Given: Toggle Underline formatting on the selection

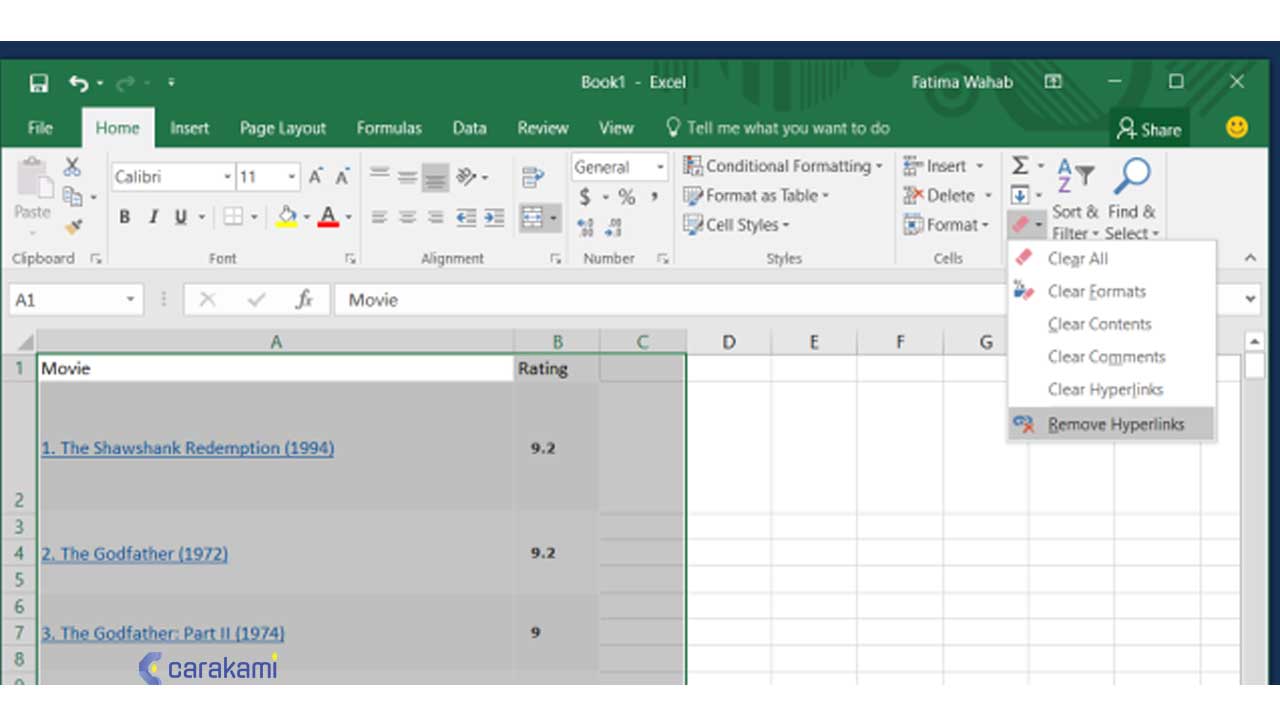Looking at the screenshot, I should pyautogui.click(x=181, y=216).
